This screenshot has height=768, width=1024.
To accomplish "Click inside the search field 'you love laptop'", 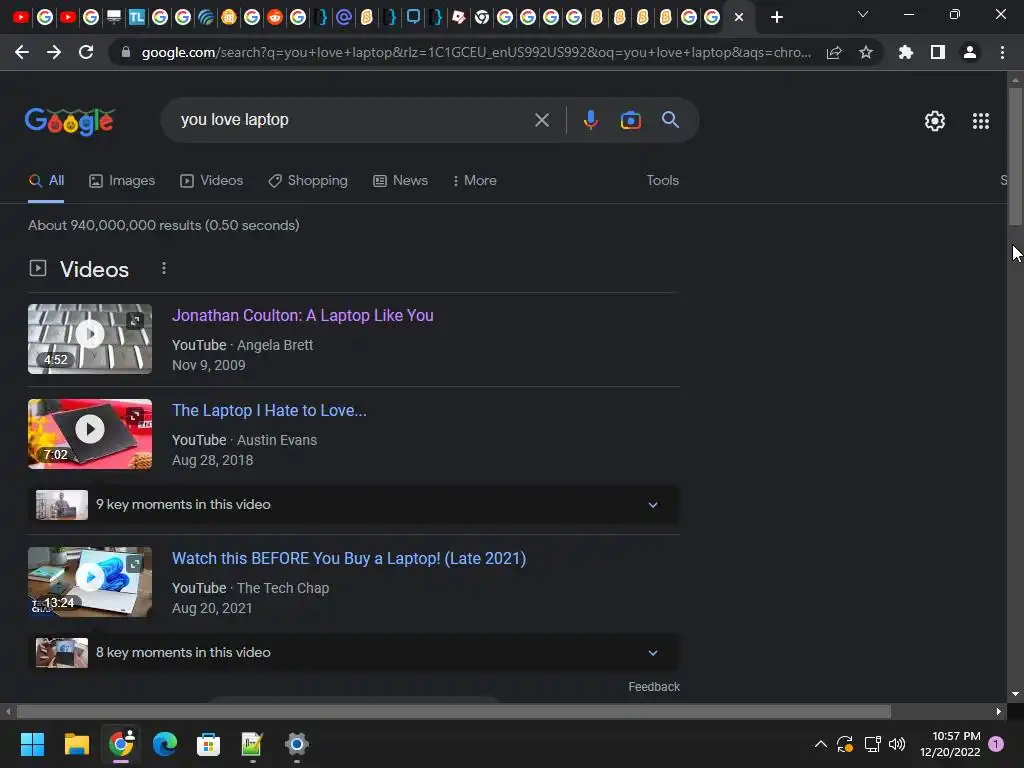I will (x=353, y=120).
